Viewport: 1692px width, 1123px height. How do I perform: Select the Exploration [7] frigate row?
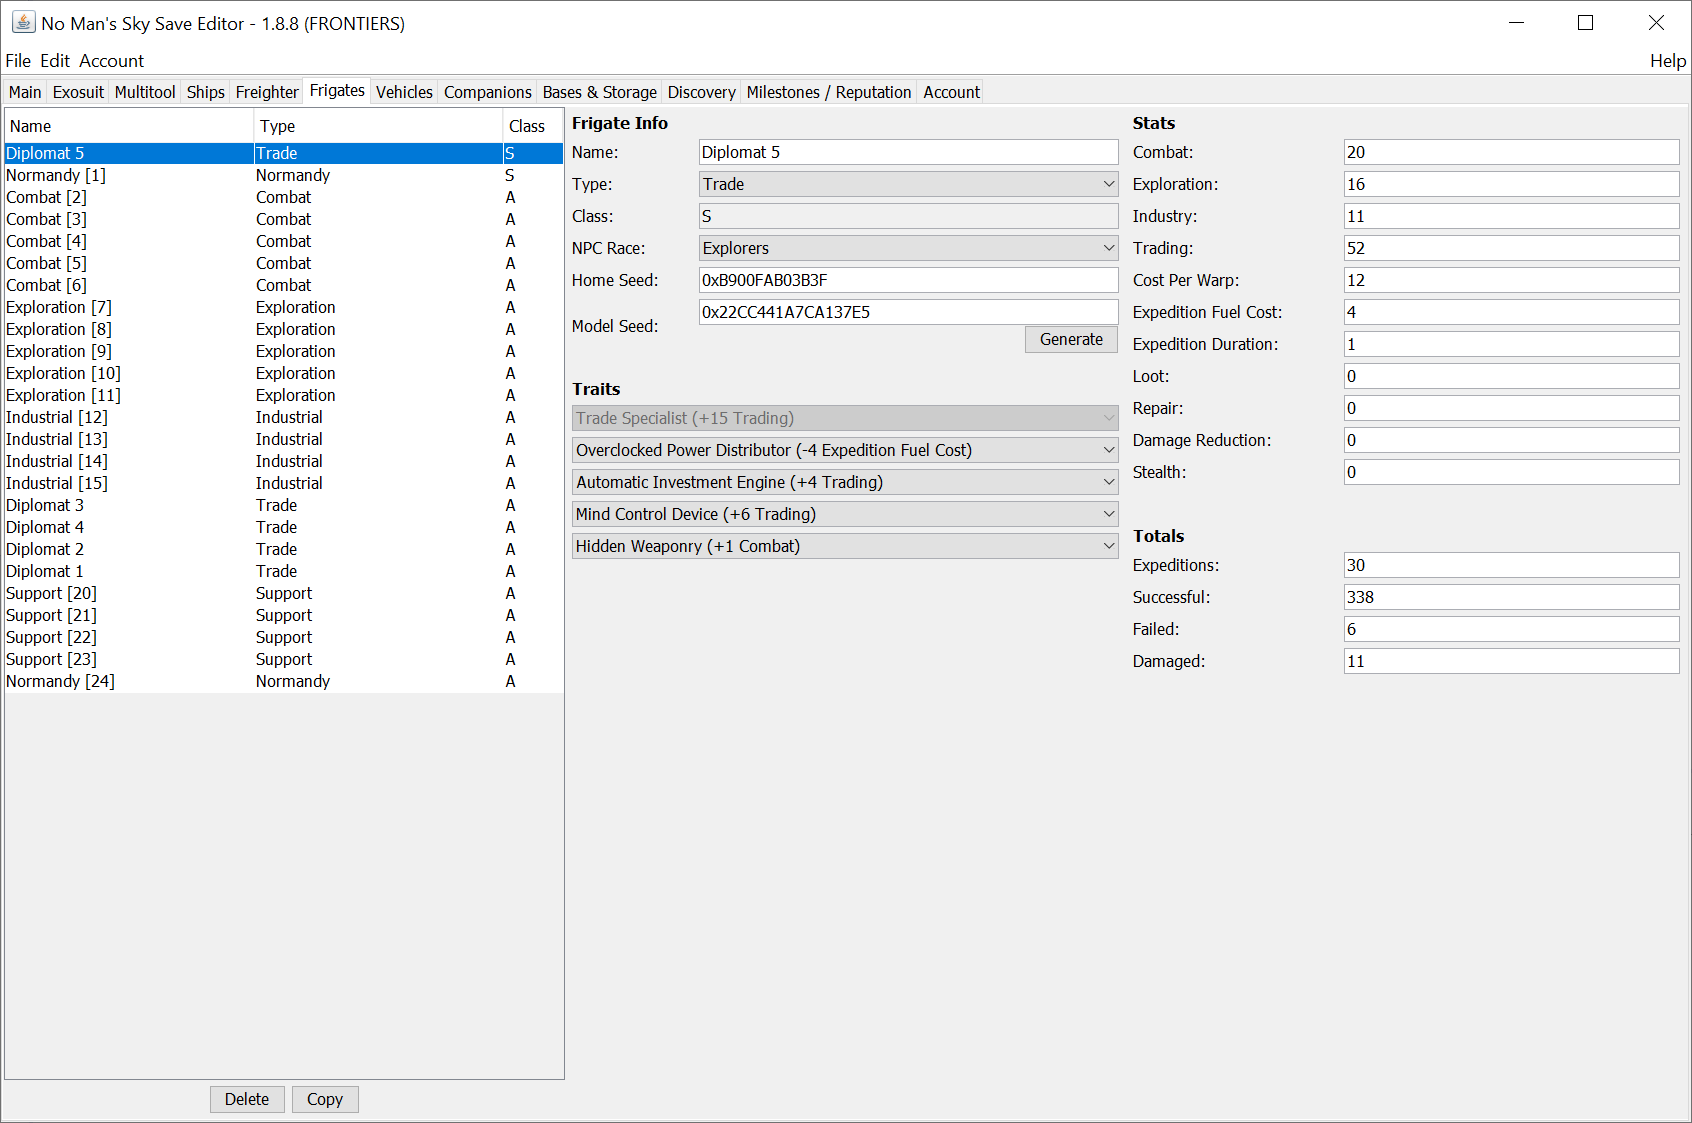point(284,307)
